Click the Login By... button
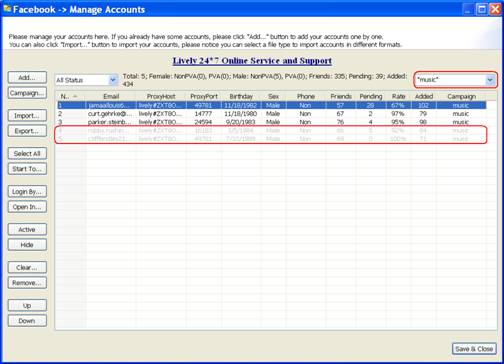 pos(27,192)
